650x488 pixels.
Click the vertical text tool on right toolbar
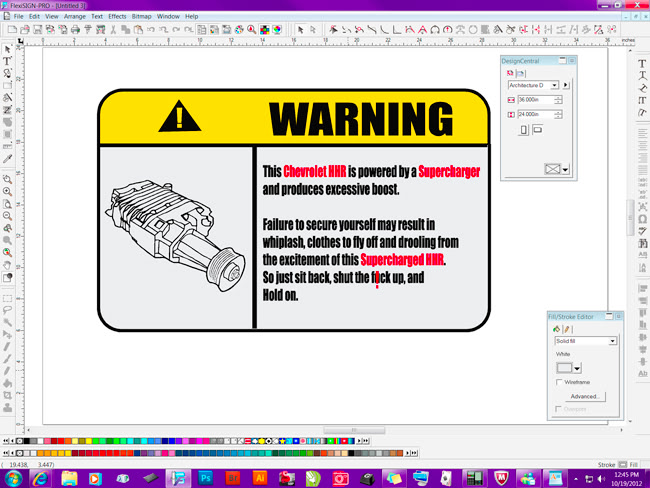642,100
